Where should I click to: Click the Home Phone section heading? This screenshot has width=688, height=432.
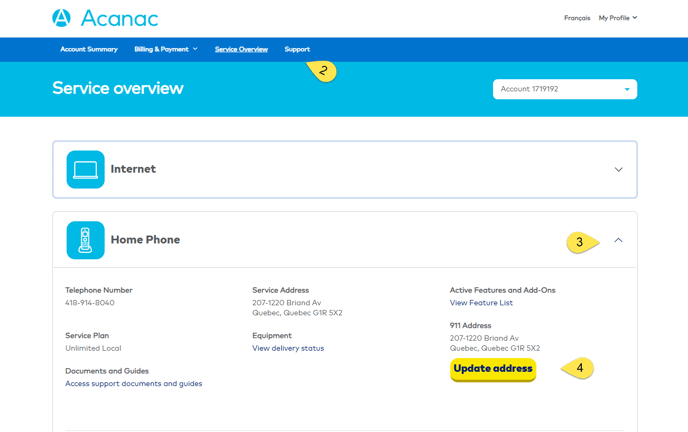point(145,239)
